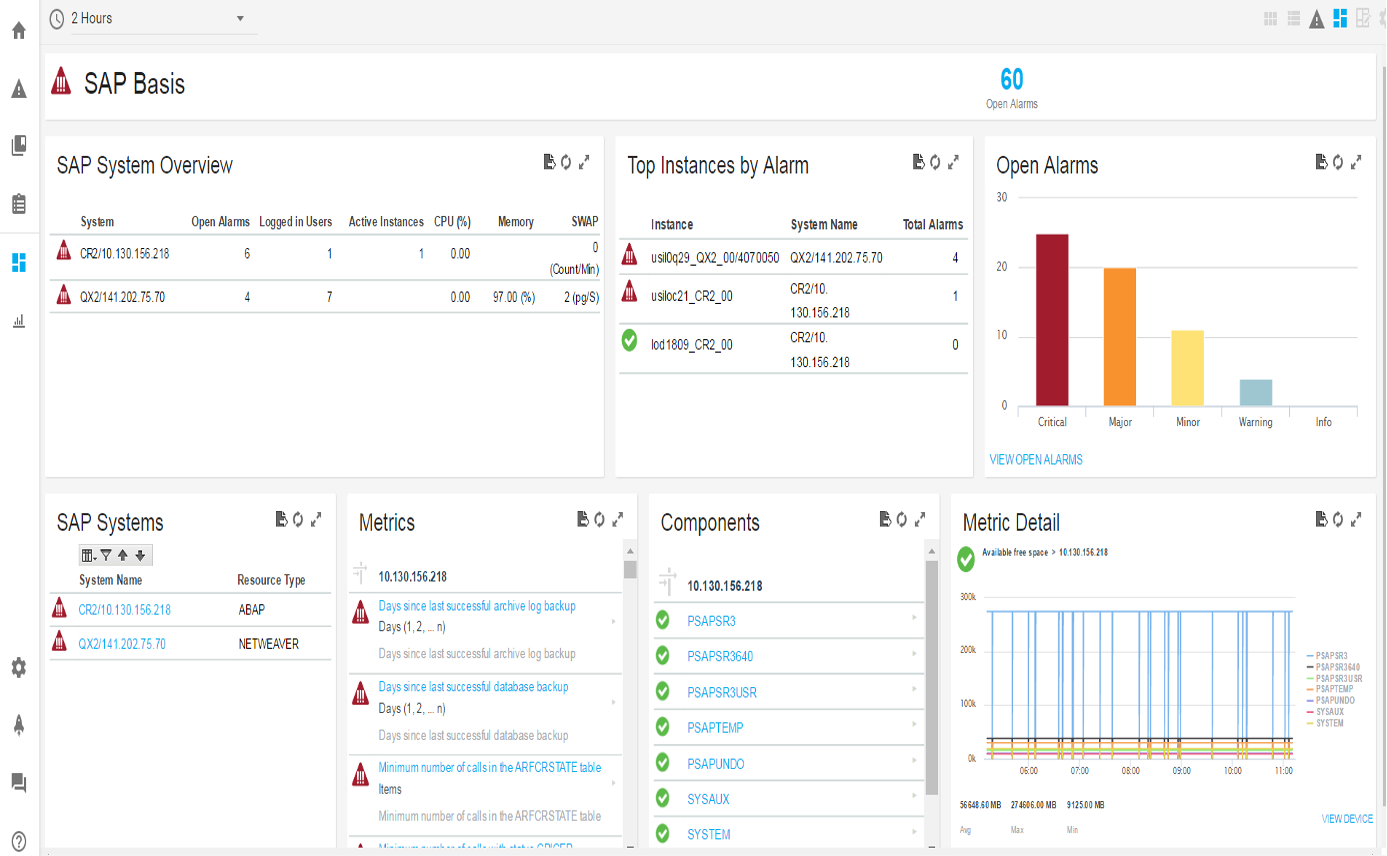Click the VIEW DEVICE link

1345,818
